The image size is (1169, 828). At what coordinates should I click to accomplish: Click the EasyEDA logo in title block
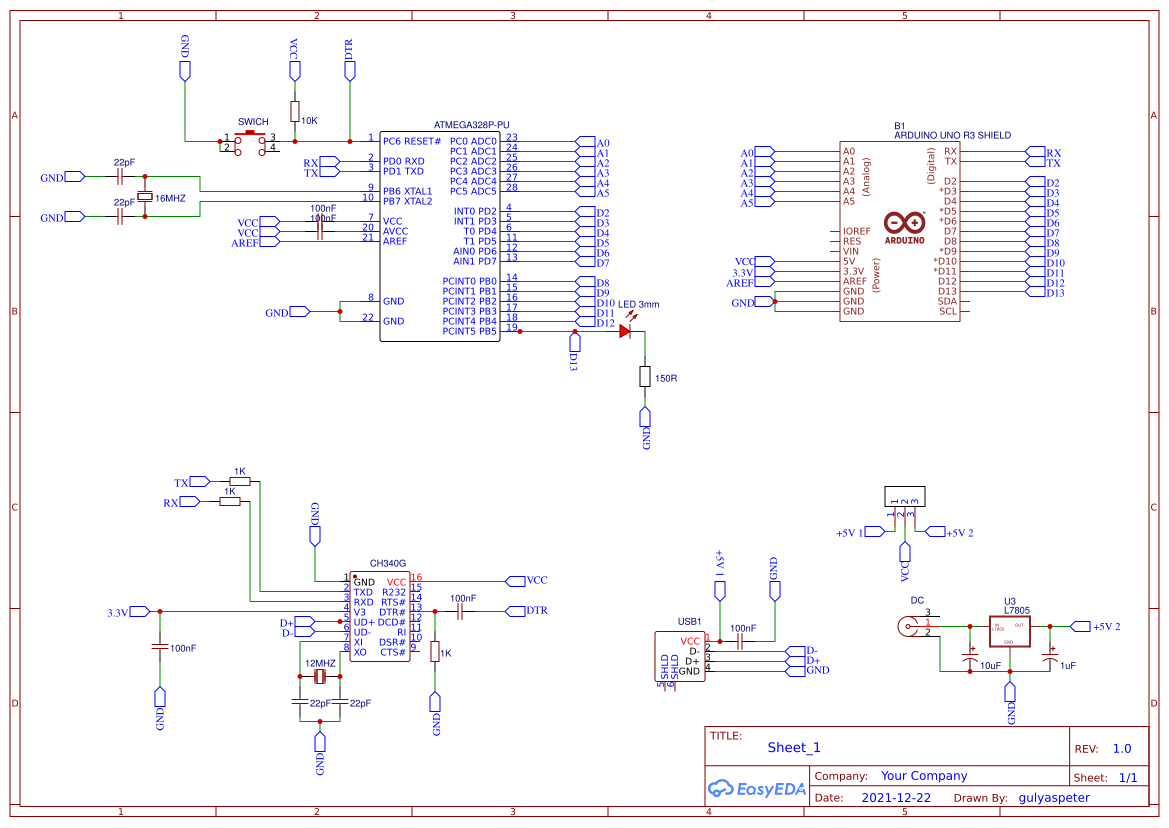[x=757, y=789]
